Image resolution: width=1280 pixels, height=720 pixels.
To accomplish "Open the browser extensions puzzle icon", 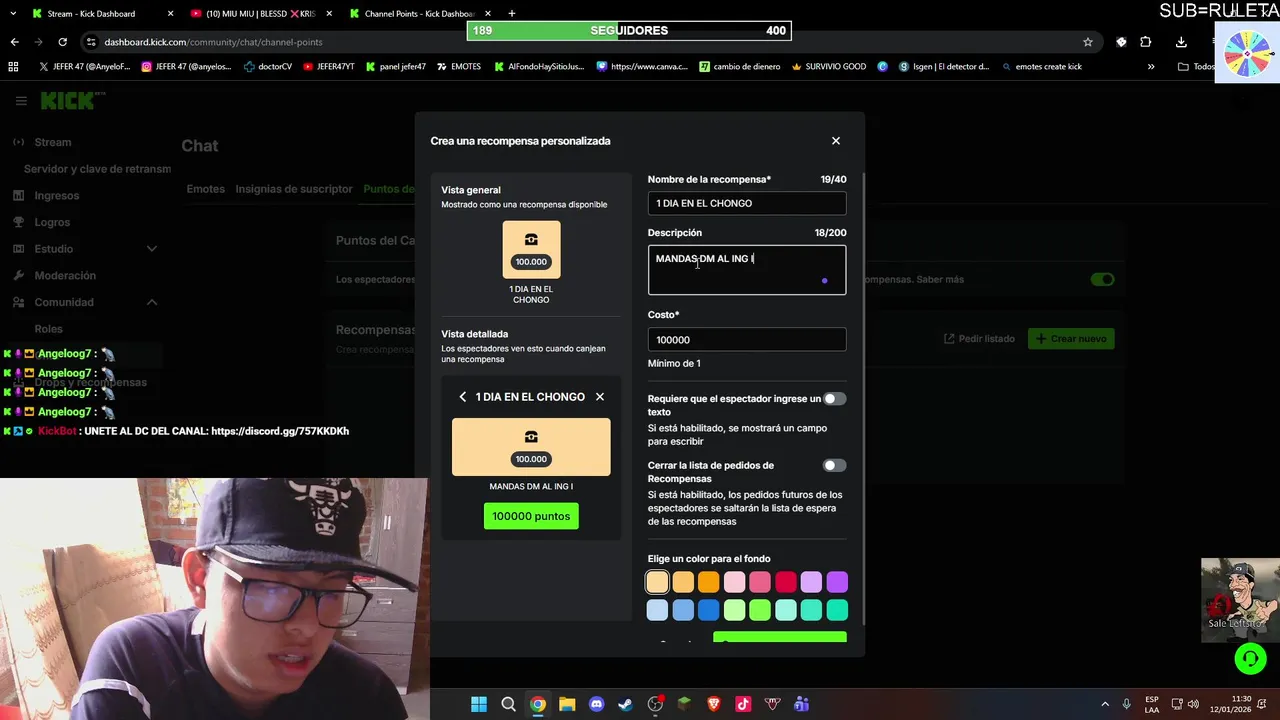I will (x=1146, y=42).
